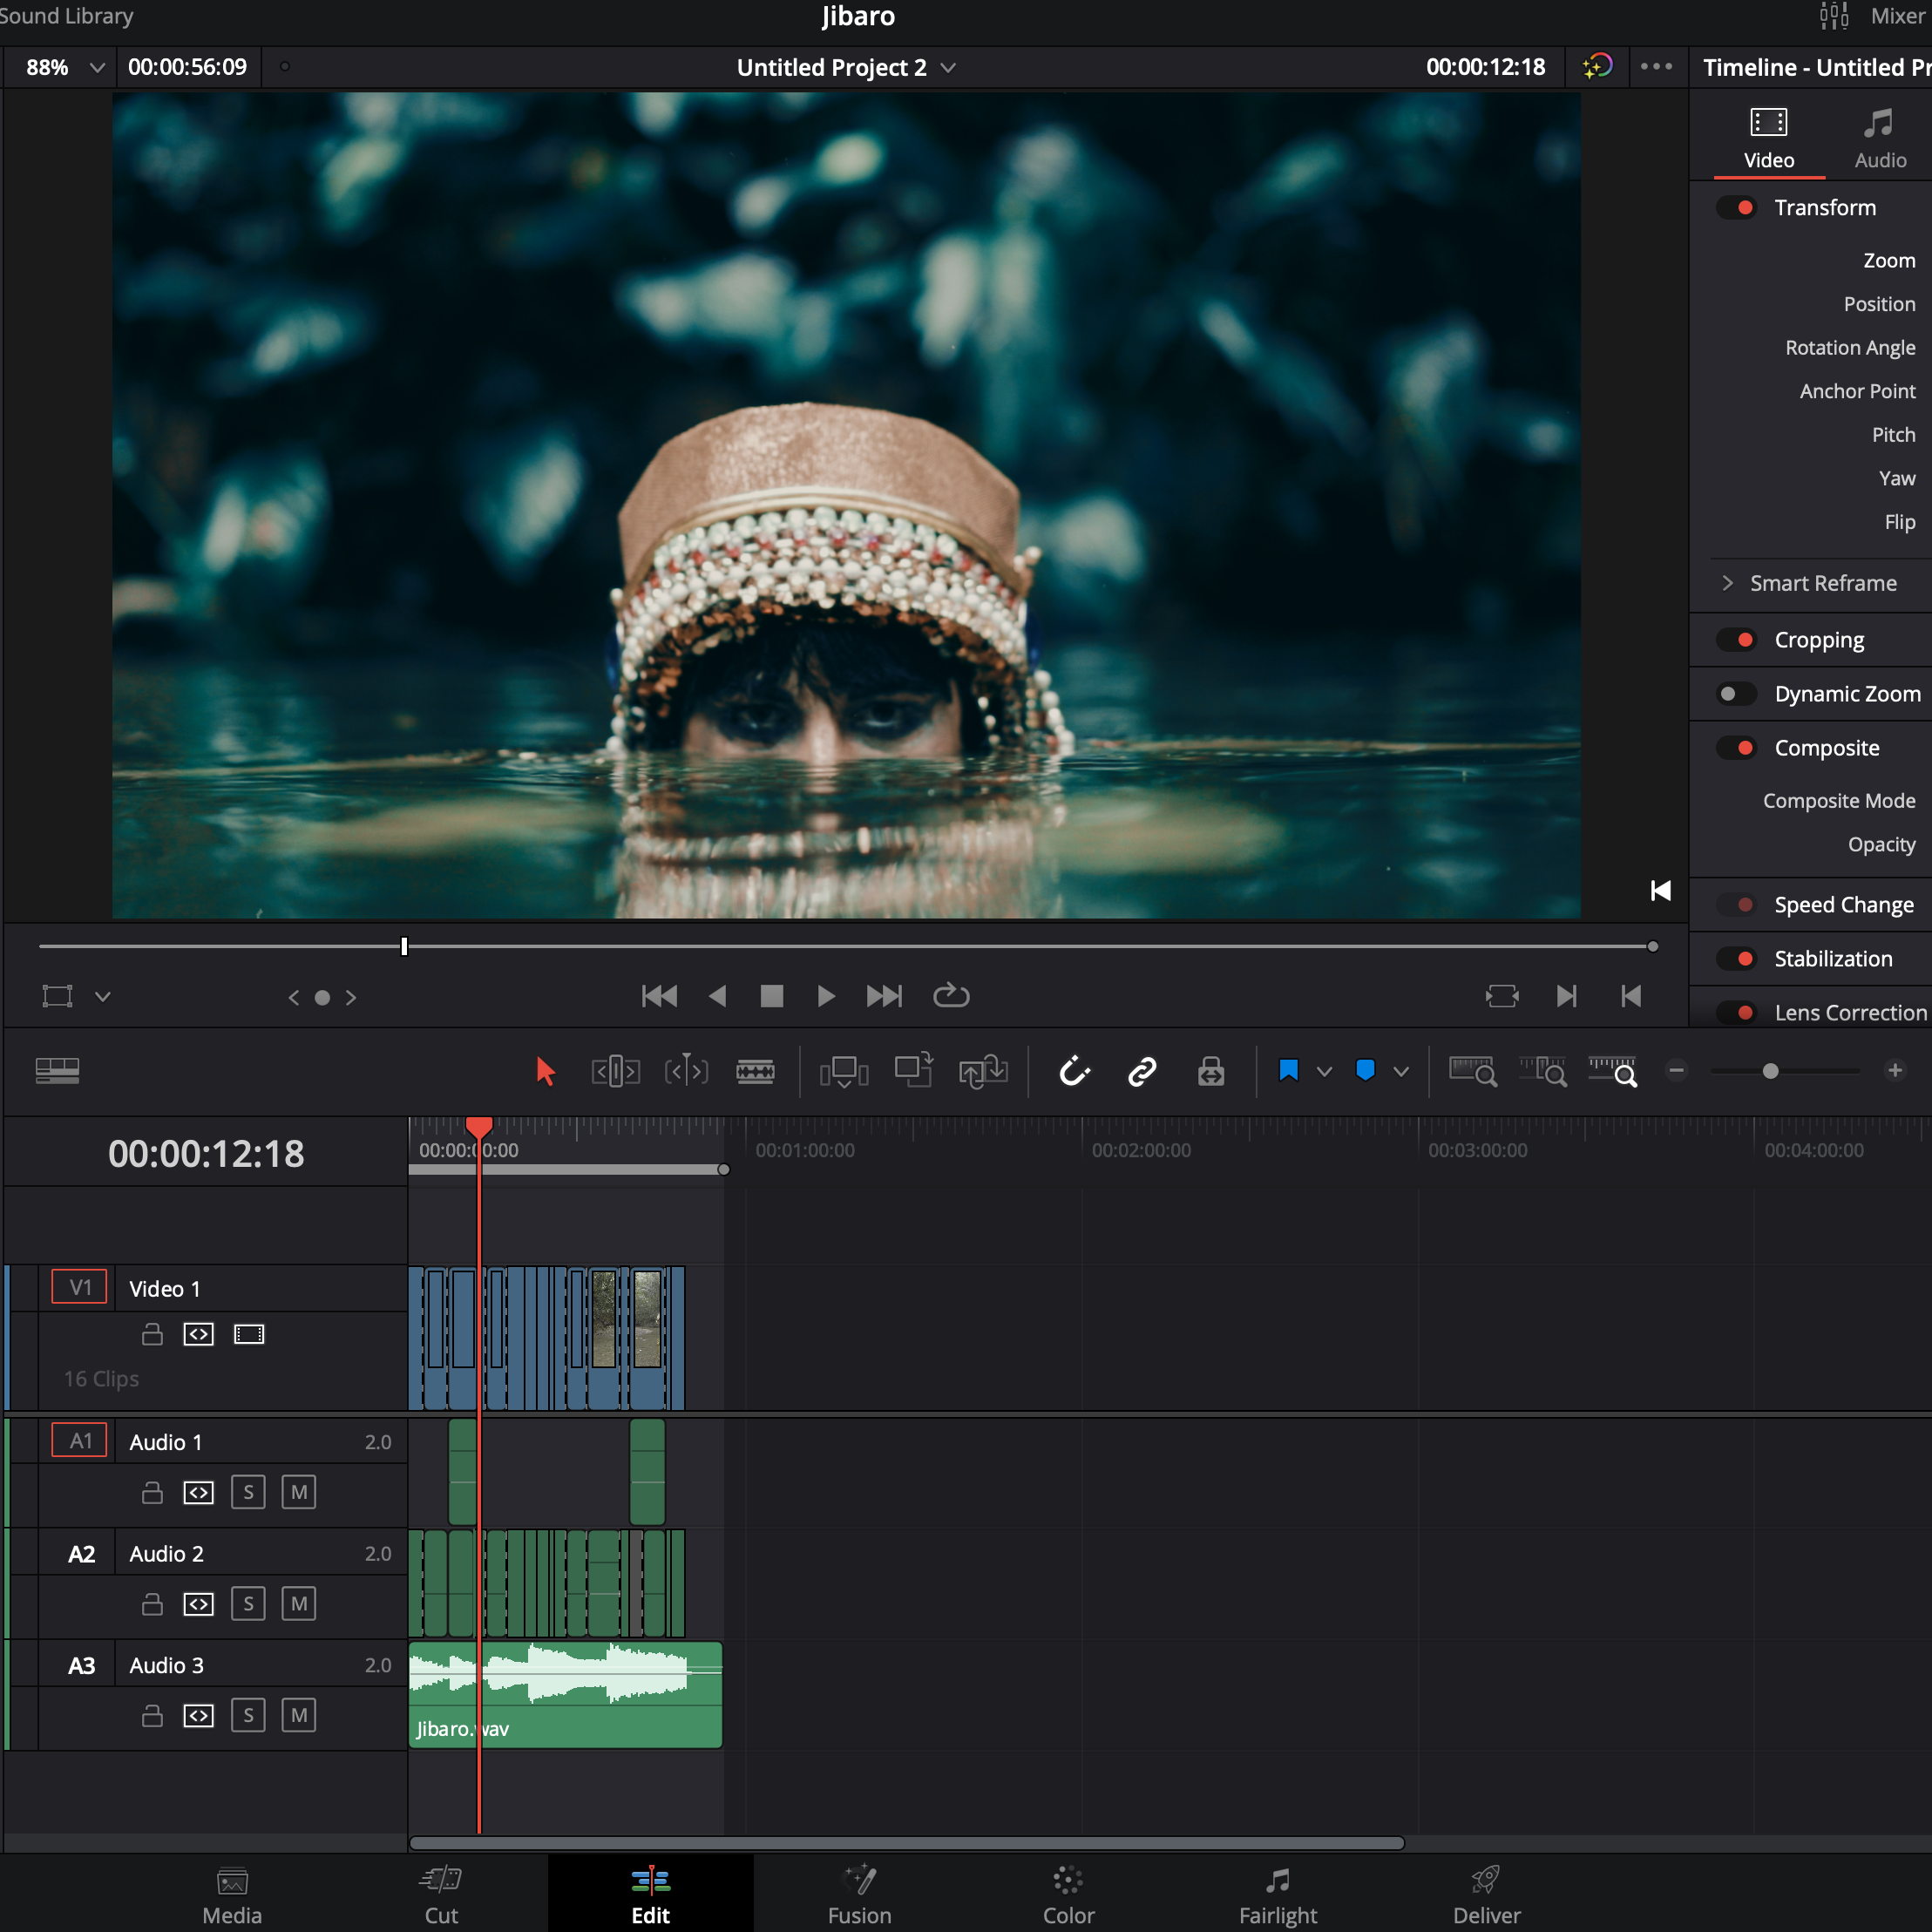
Task: Disable the Transform toggle
Action: pyautogui.click(x=1736, y=208)
